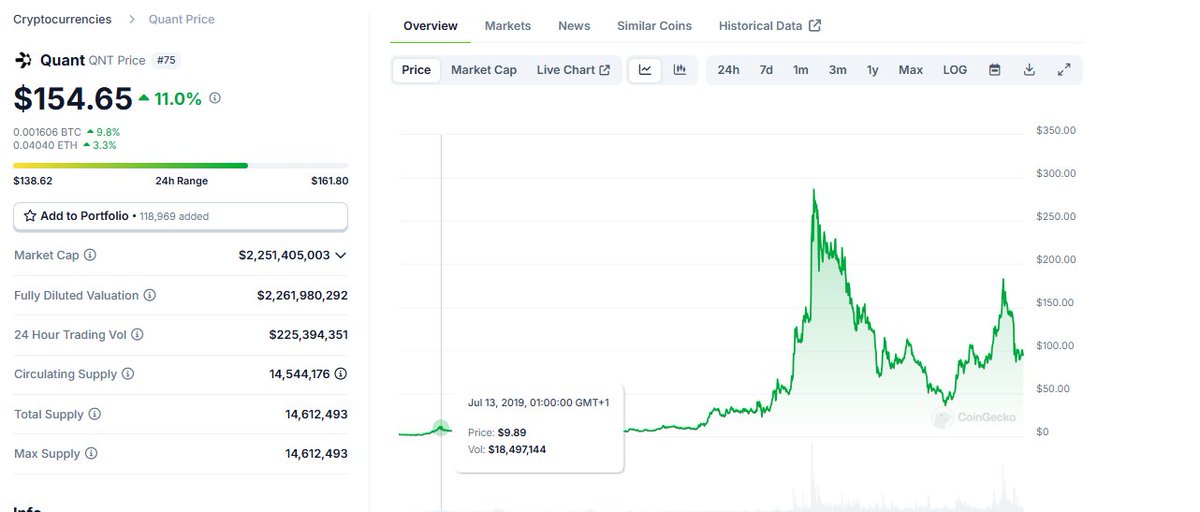Open the Overview tab
The height and width of the screenshot is (512, 1200).
point(430,26)
